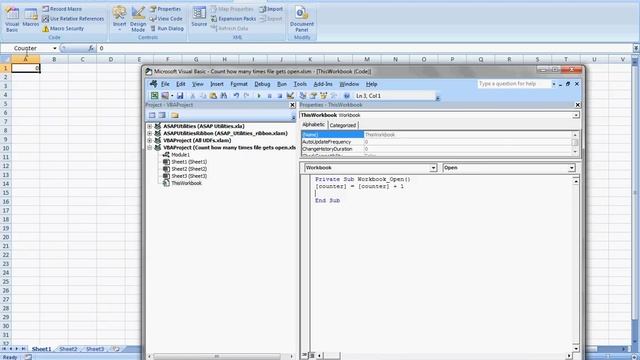Collapse VBAProject (Count how many times) node
The height and width of the screenshot is (360, 640).
(x=150, y=148)
